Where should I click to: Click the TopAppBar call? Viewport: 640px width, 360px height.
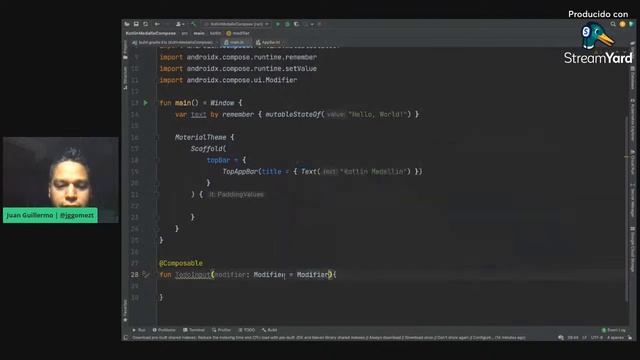(240, 172)
